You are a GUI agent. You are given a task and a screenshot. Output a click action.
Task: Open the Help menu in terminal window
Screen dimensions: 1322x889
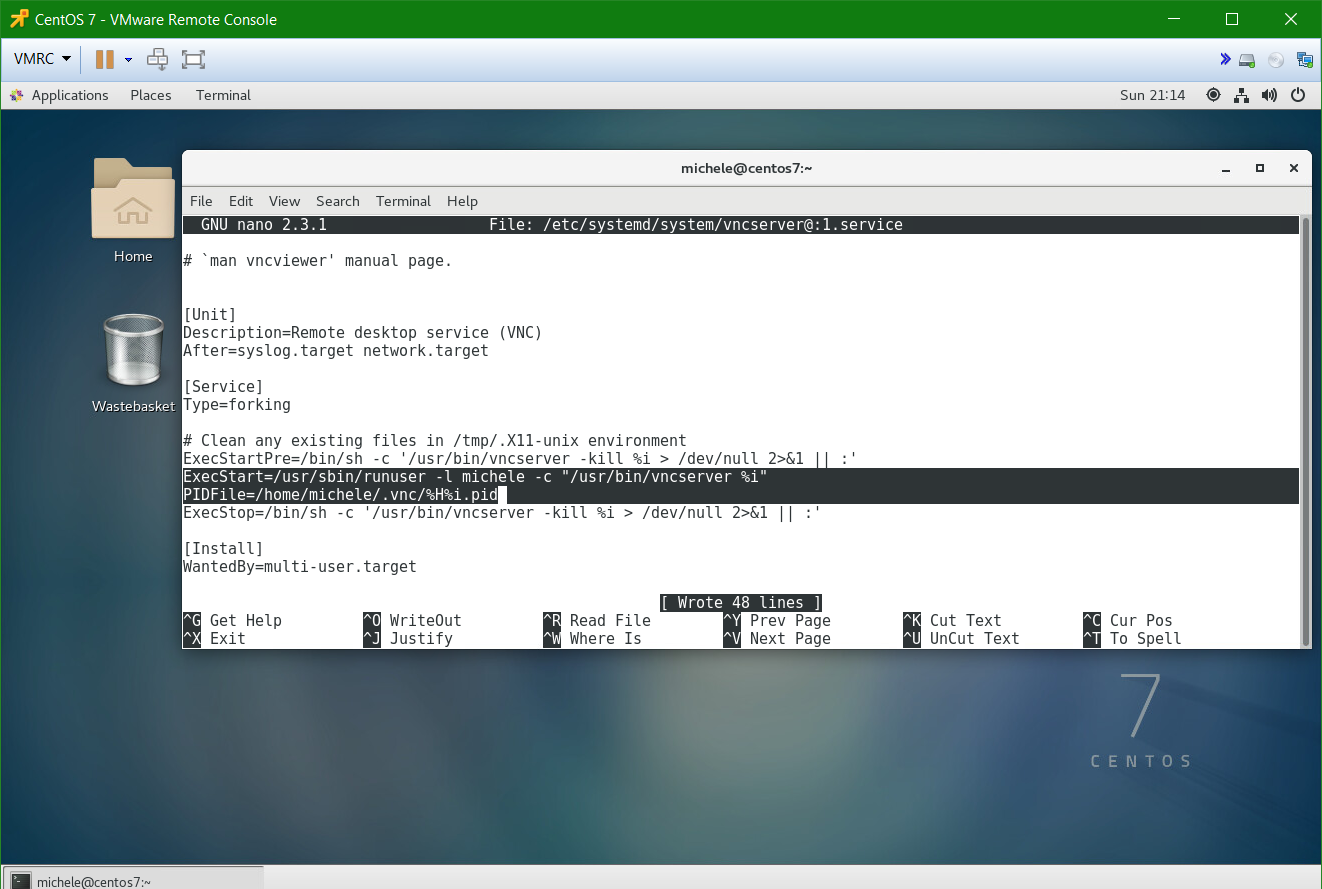click(462, 201)
